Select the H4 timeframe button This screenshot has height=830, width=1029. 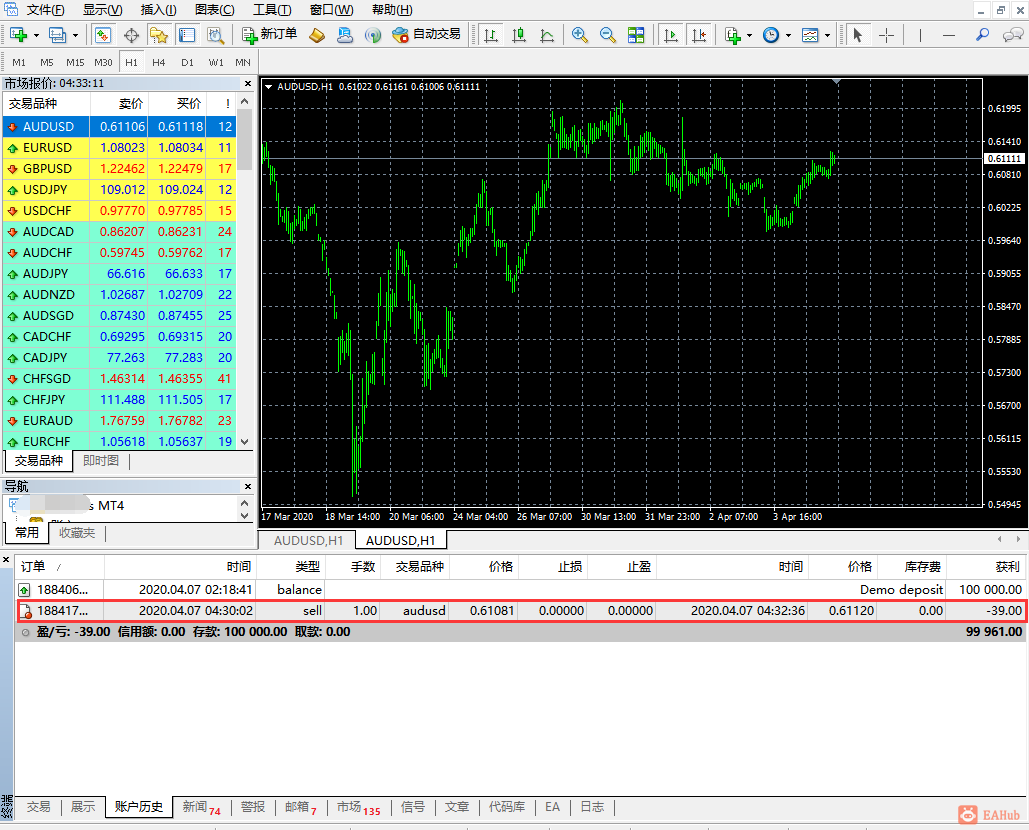(x=159, y=62)
